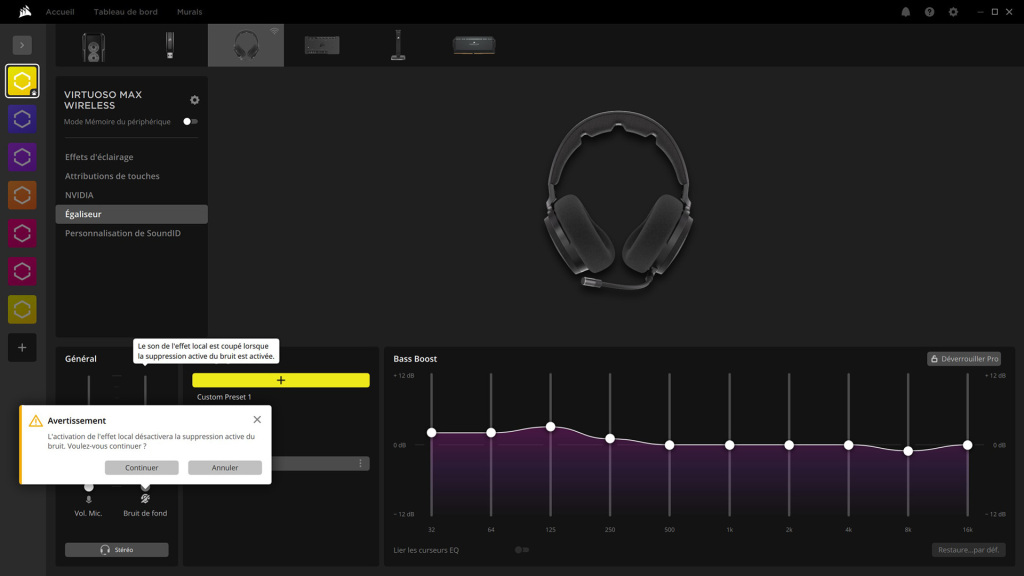Click the Vol. Mic. microphone icon
The width and height of the screenshot is (1024, 576).
point(89,500)
